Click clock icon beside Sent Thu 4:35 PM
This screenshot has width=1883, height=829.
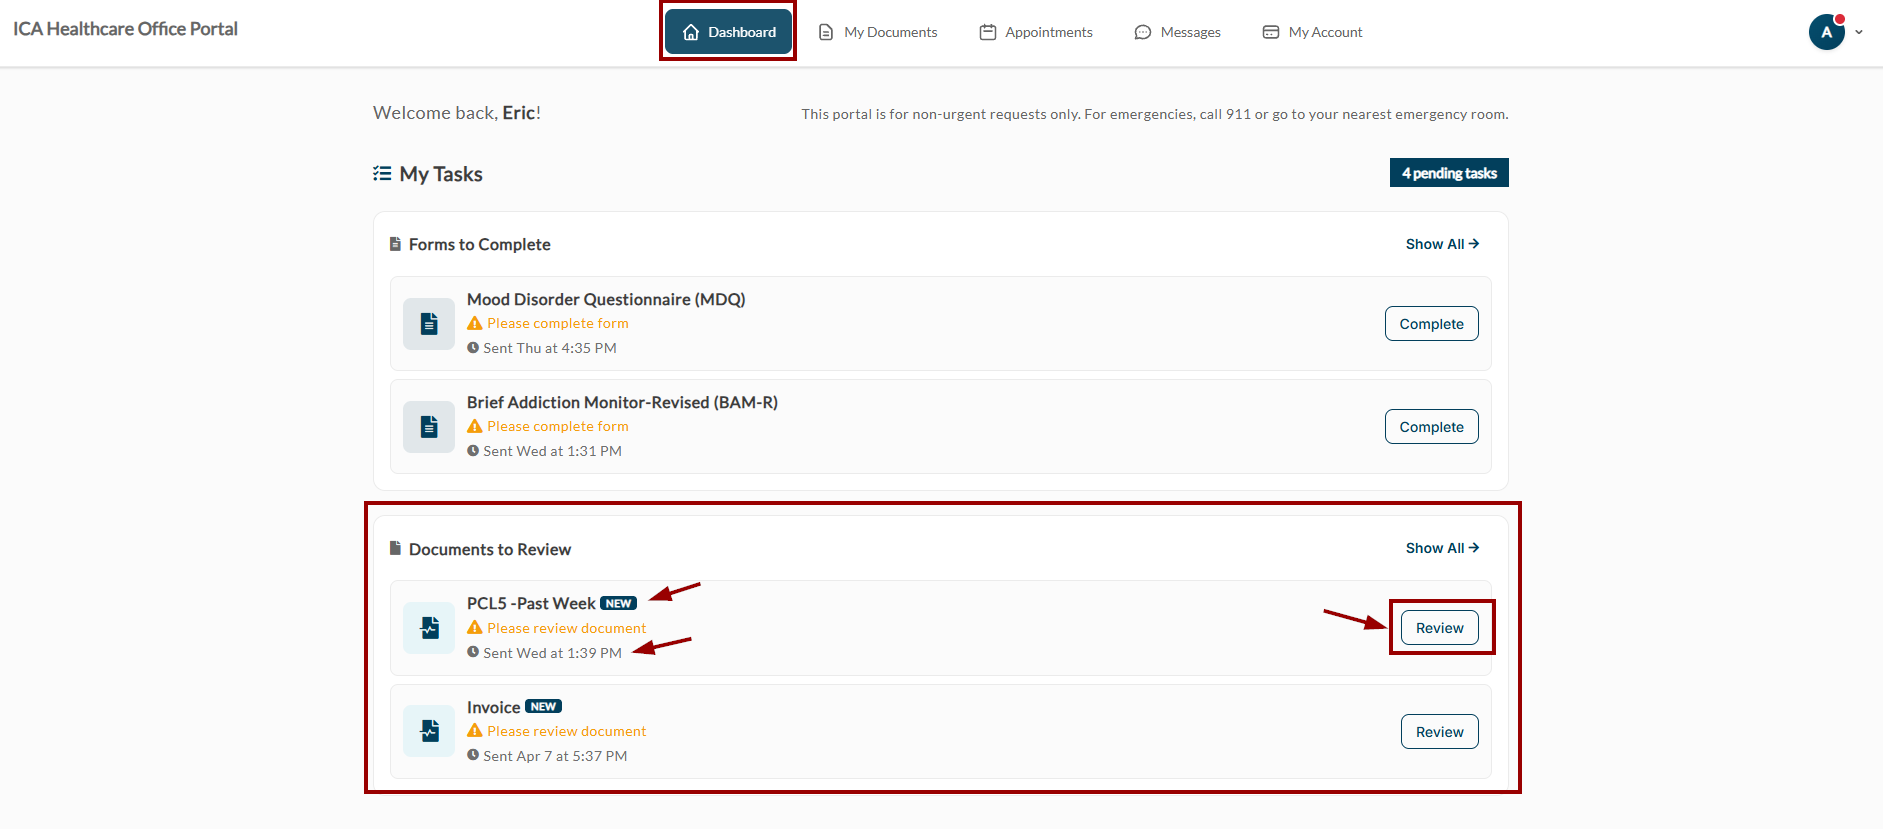pos(473,347)
